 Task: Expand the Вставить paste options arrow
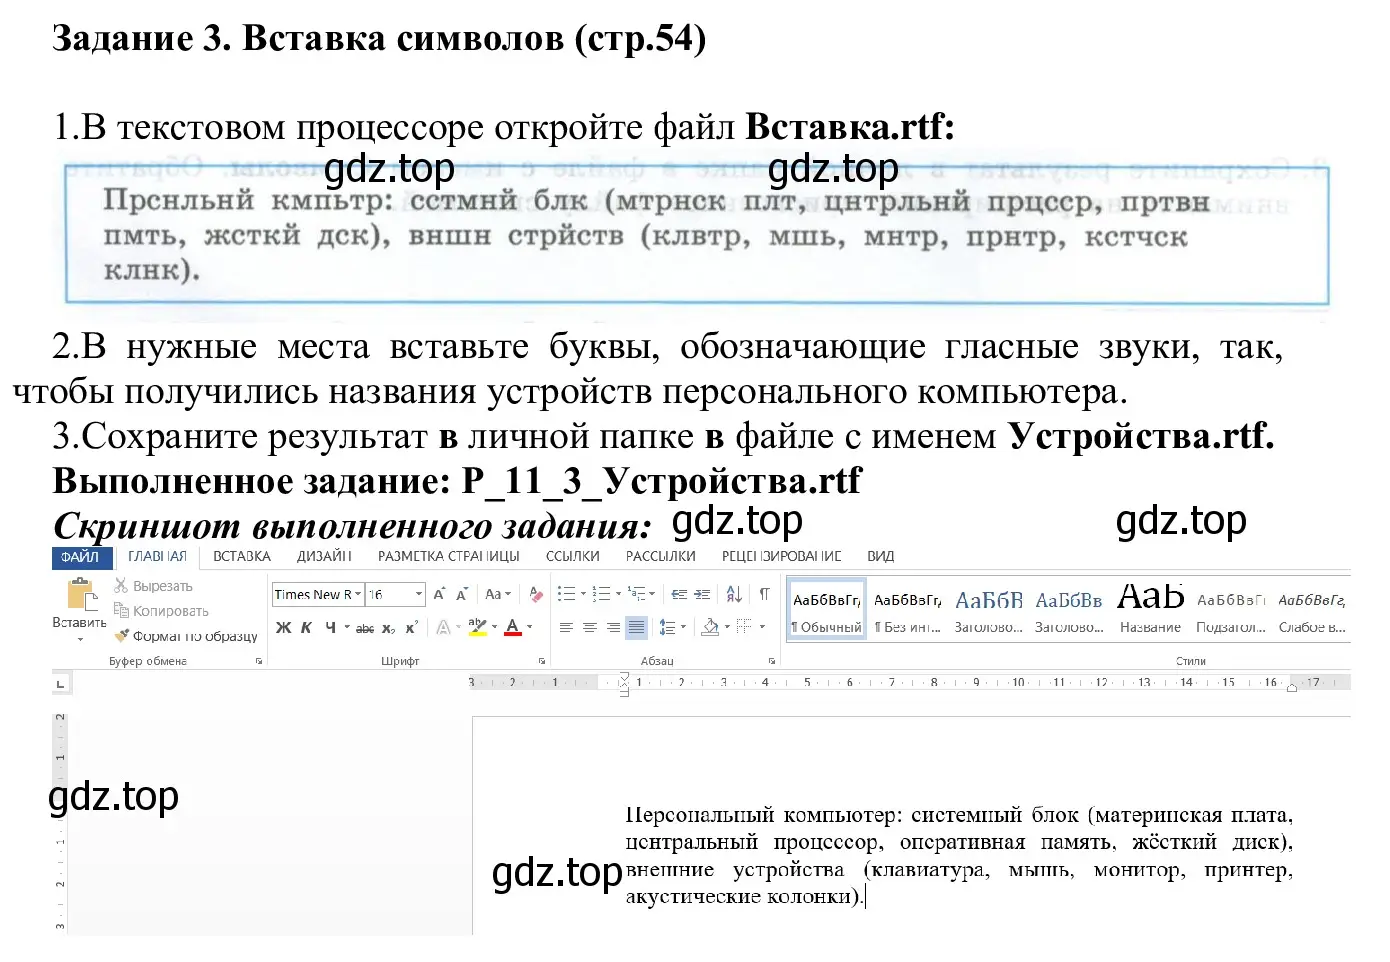[80, 638]
